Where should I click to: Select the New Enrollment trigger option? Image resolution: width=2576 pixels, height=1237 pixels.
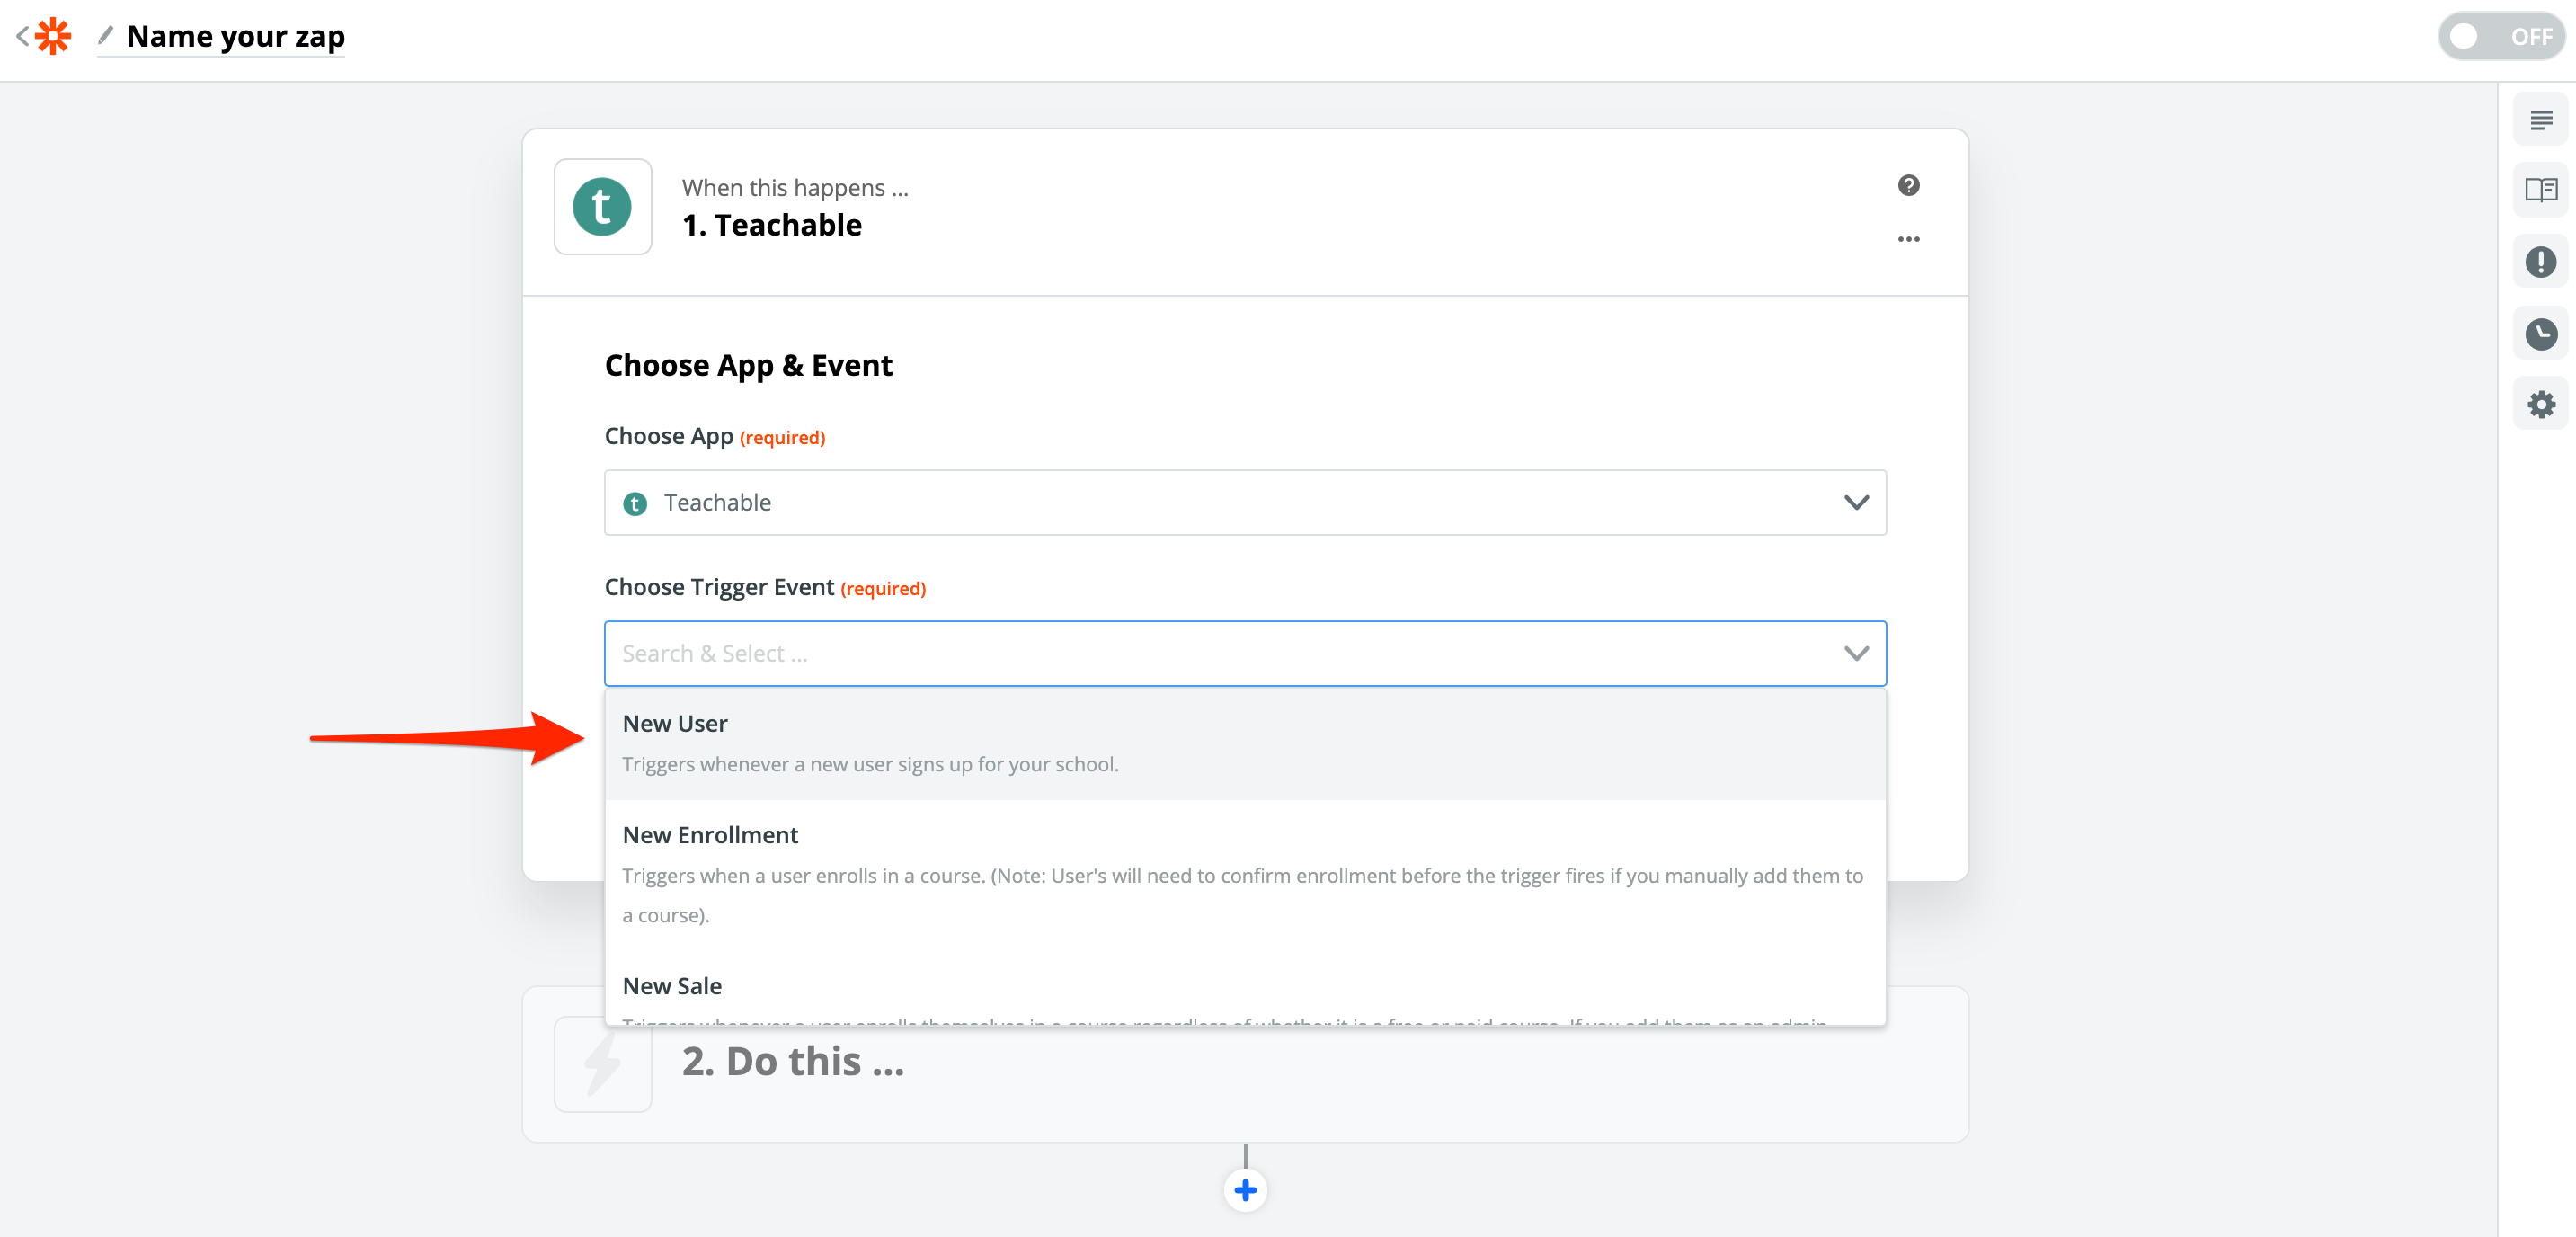pyautogui.click(x=1245, y=874)
